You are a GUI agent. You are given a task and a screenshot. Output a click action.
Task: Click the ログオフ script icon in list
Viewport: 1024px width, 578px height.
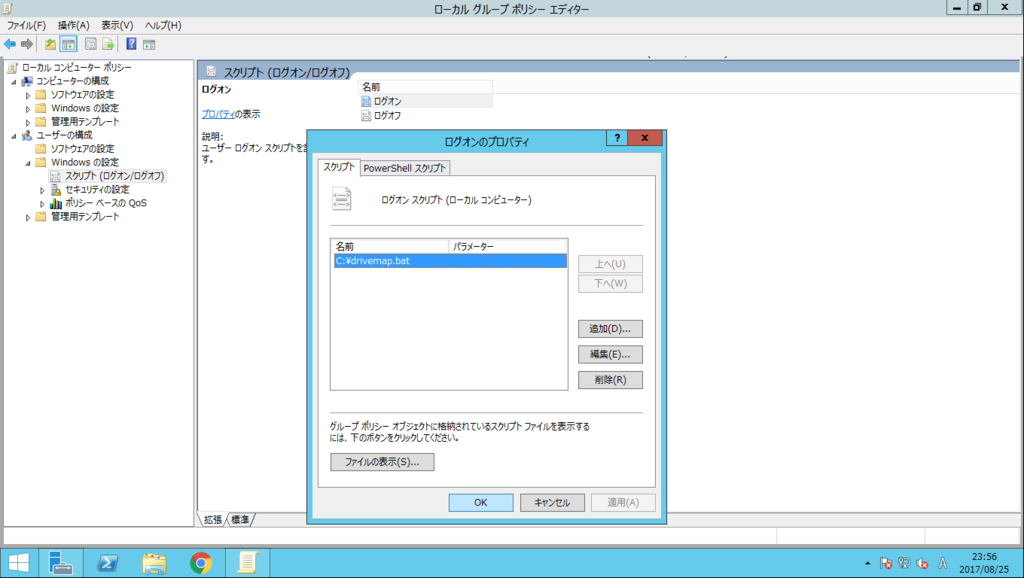[x=366, y=116]
